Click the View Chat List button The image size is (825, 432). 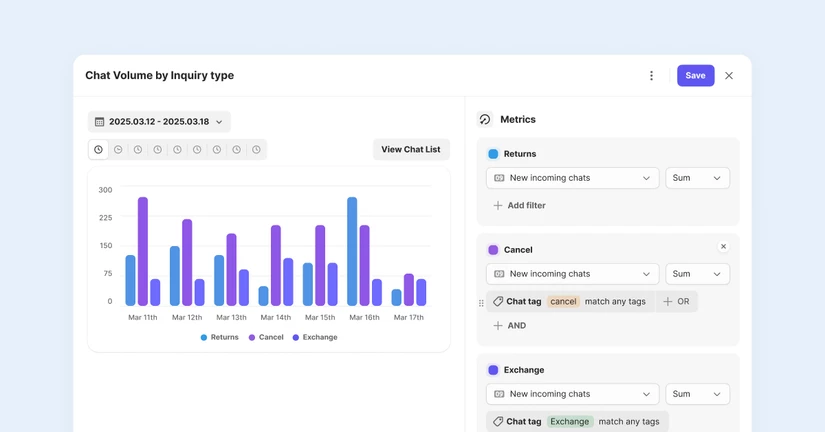(410, 150)
